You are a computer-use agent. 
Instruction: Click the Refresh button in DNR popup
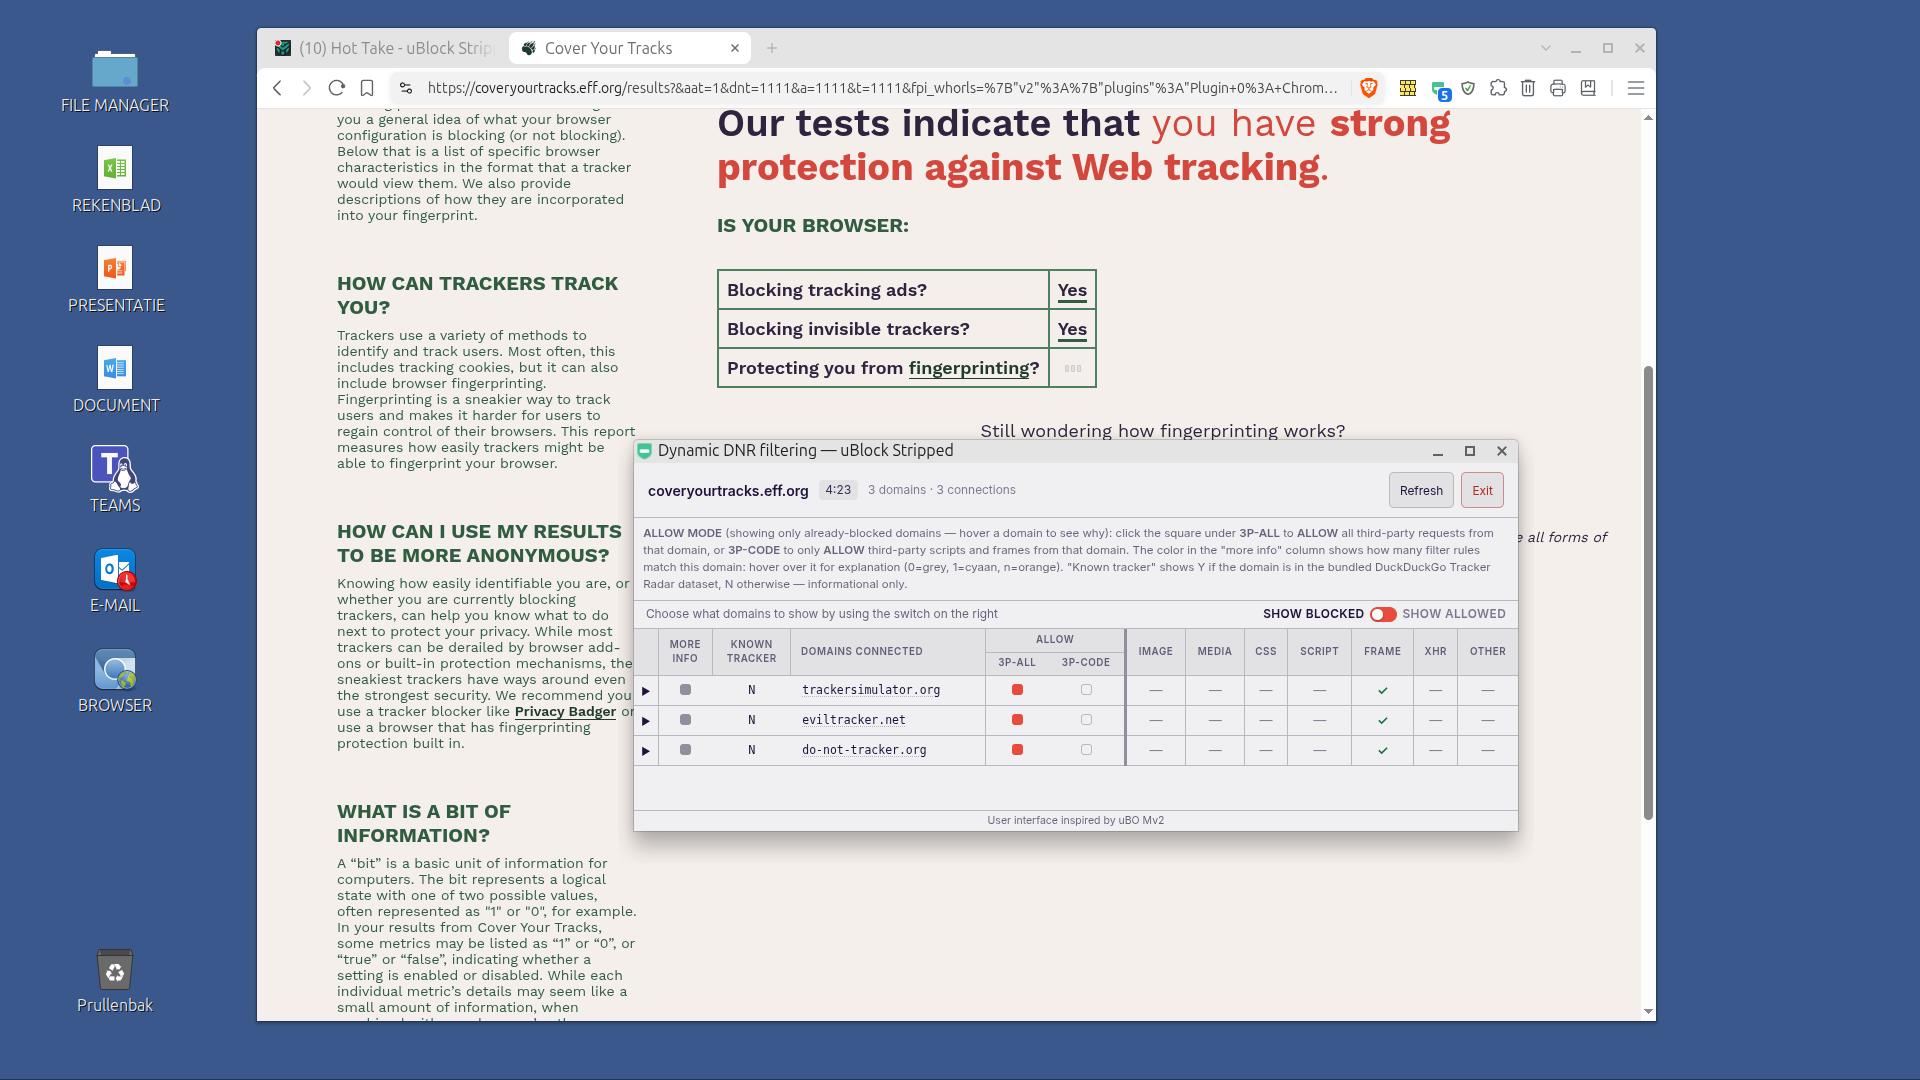(1421, 490)
